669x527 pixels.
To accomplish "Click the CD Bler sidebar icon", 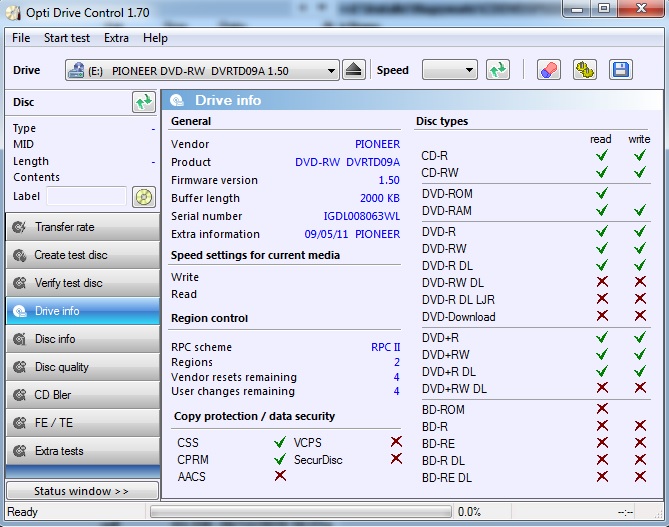I will tap(19, 395).
